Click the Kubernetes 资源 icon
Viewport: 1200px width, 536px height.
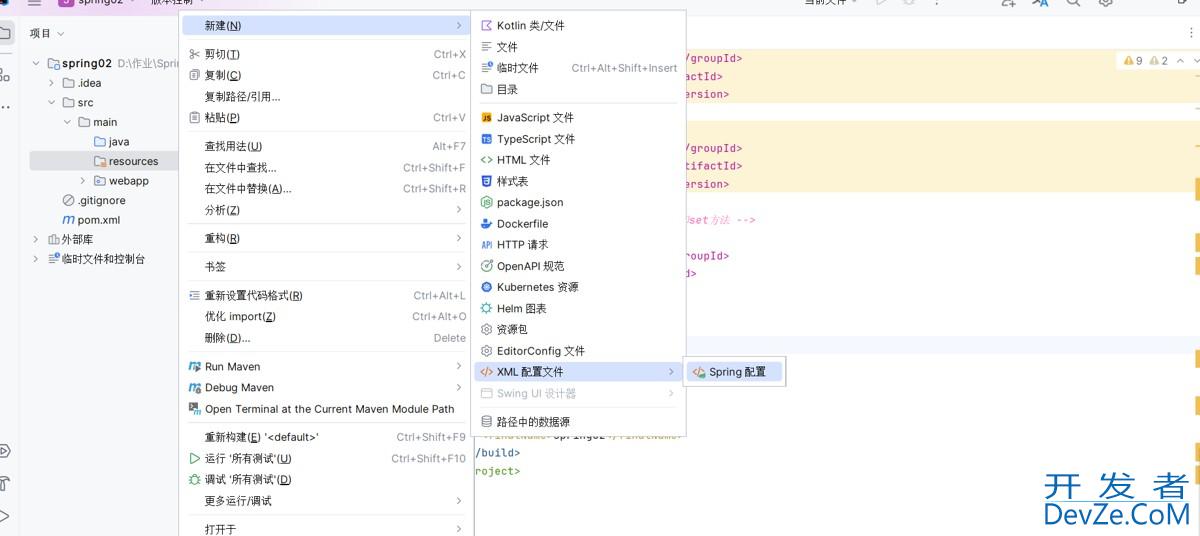pos(487,287)
